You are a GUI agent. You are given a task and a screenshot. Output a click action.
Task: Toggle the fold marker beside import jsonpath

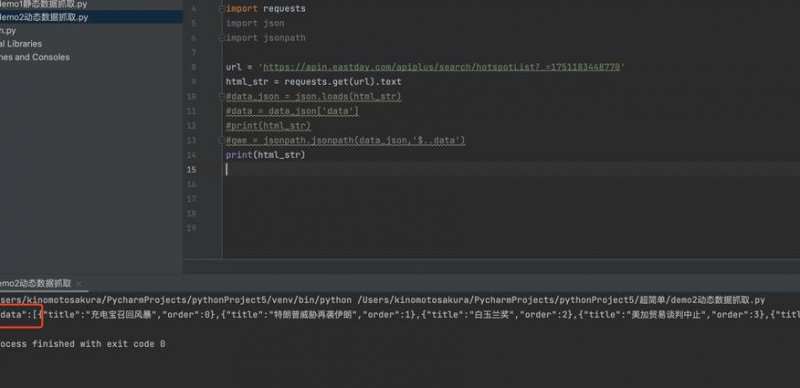[x=221, y=38]
